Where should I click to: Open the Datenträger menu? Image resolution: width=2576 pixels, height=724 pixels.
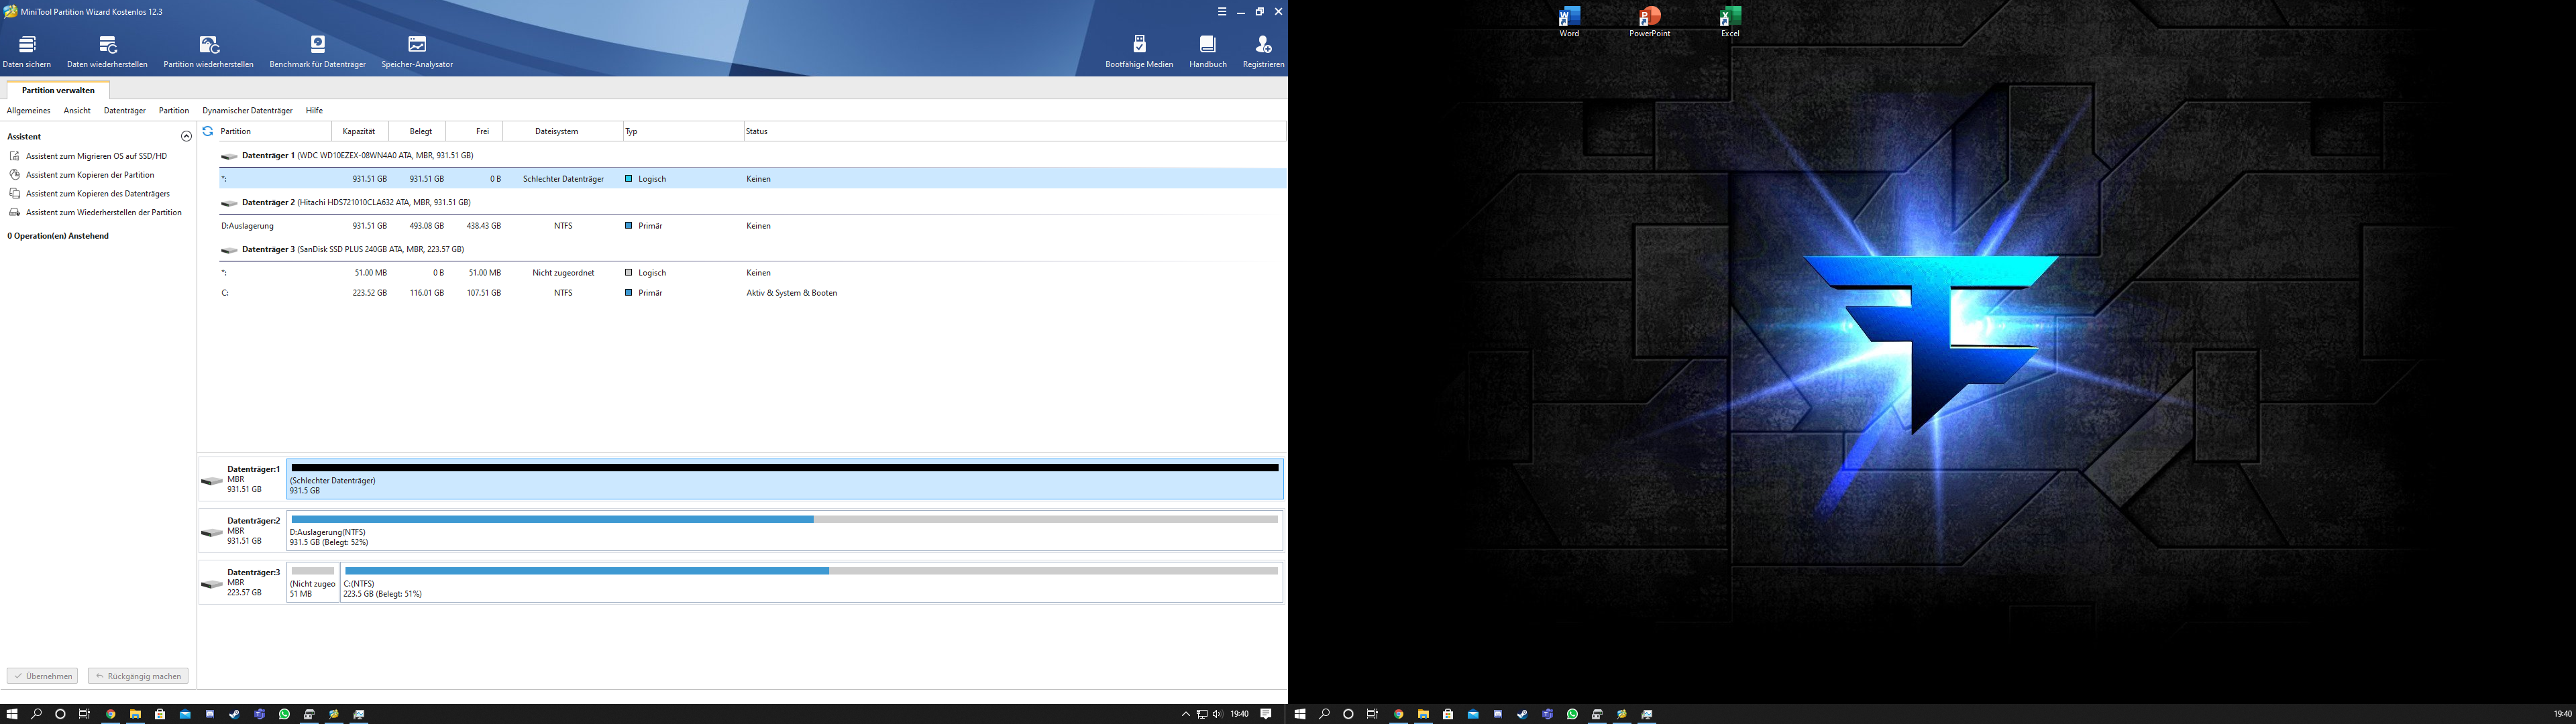tap(124, 111)
